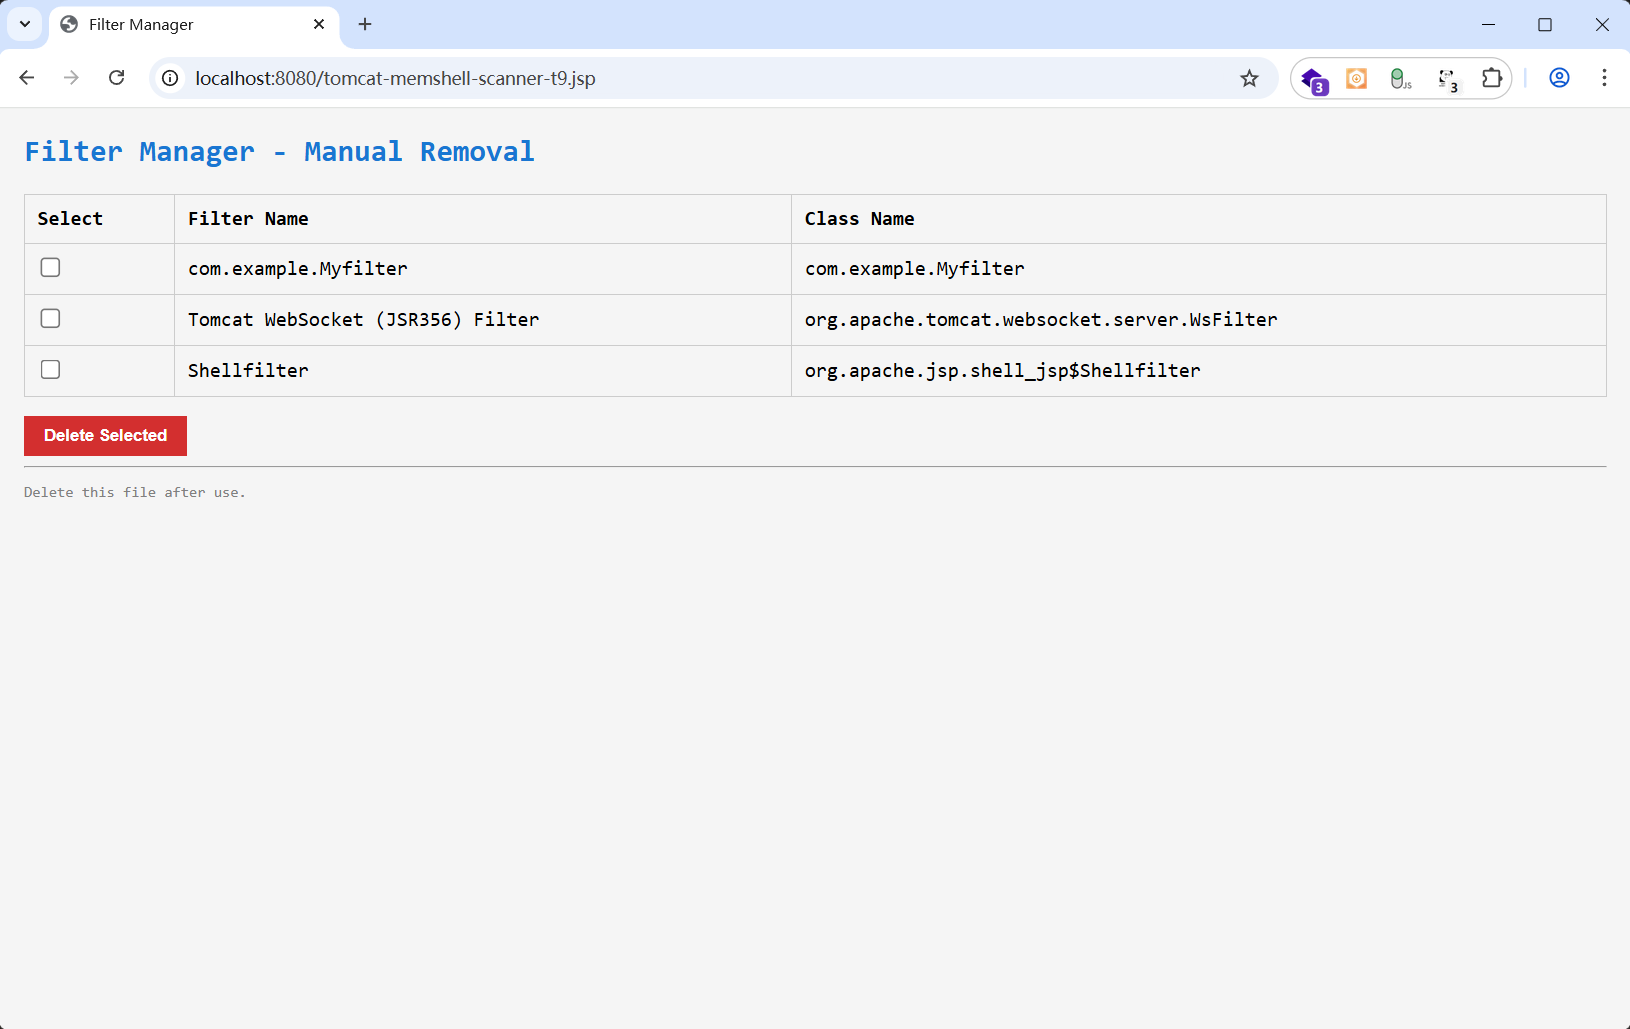Screen dimensions: 1630x1029
Task: Bookmark this page with the star icon
Action: point(1249,78)
